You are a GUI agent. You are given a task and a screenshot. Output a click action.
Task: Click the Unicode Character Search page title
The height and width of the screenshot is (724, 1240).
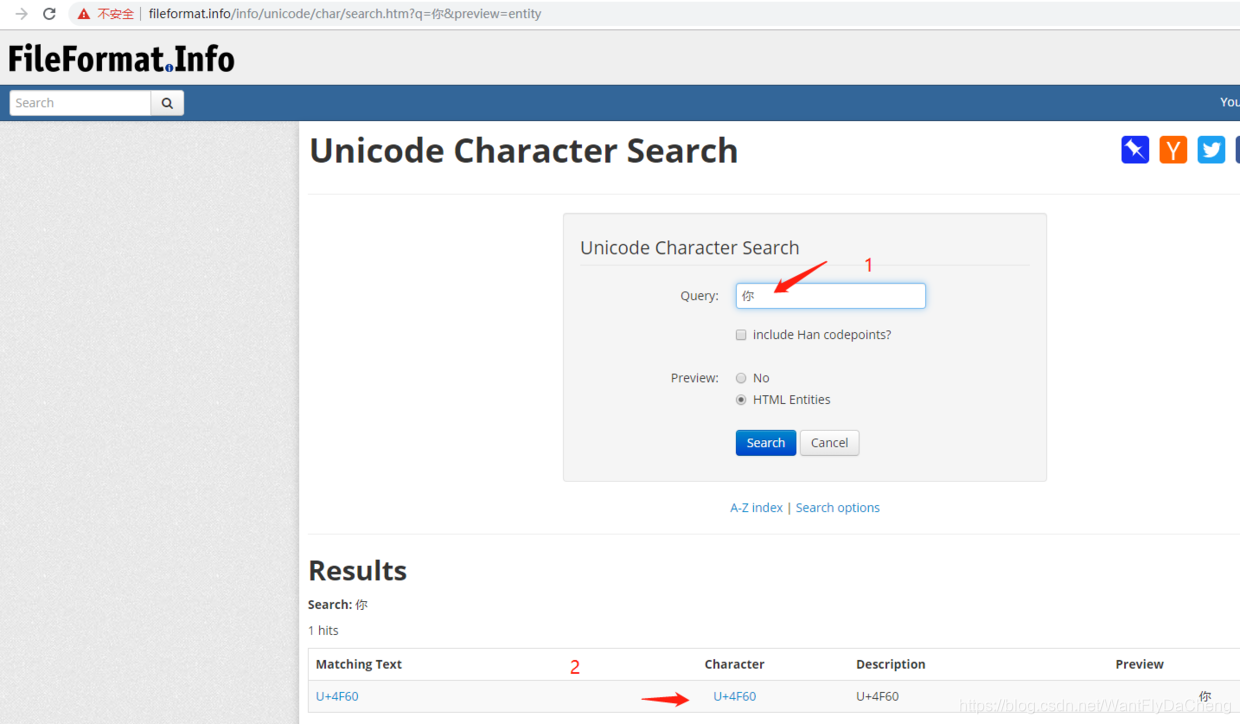tap(524, 151)
